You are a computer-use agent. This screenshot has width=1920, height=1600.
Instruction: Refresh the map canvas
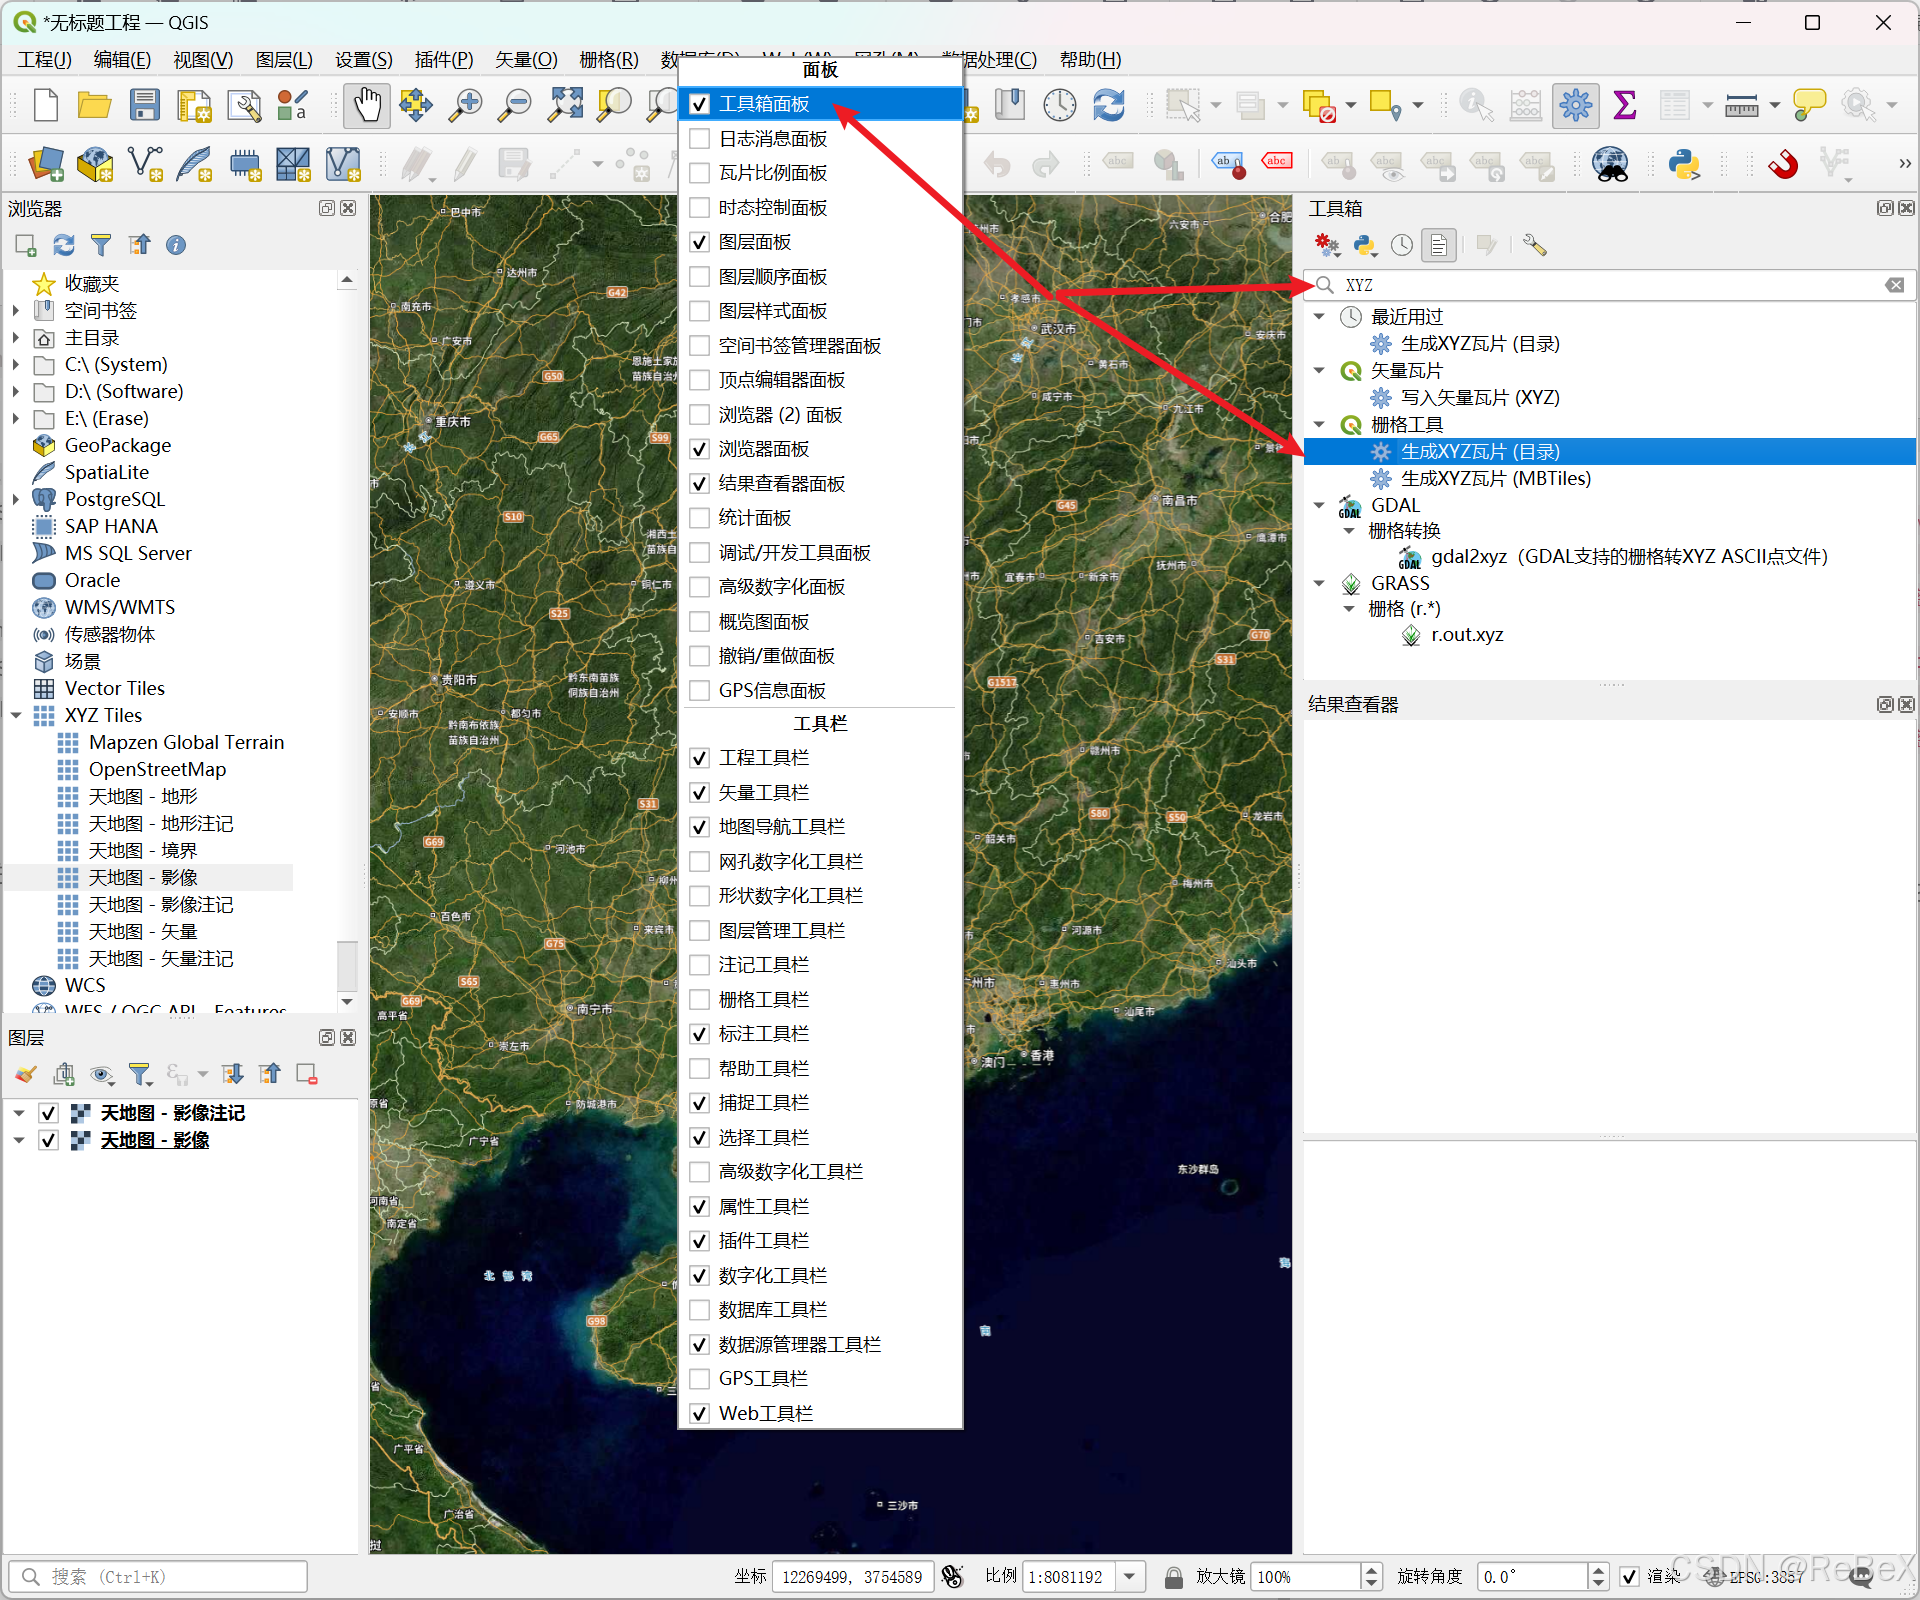(1109, 105)
